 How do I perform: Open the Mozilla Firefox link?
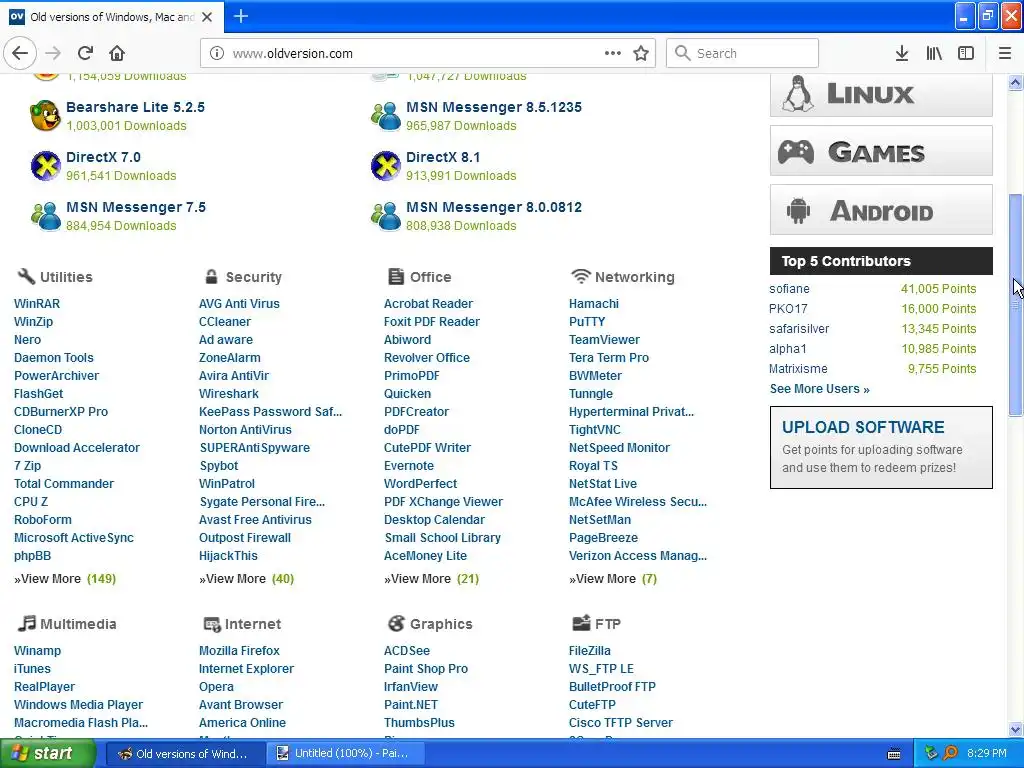(239, 650)
